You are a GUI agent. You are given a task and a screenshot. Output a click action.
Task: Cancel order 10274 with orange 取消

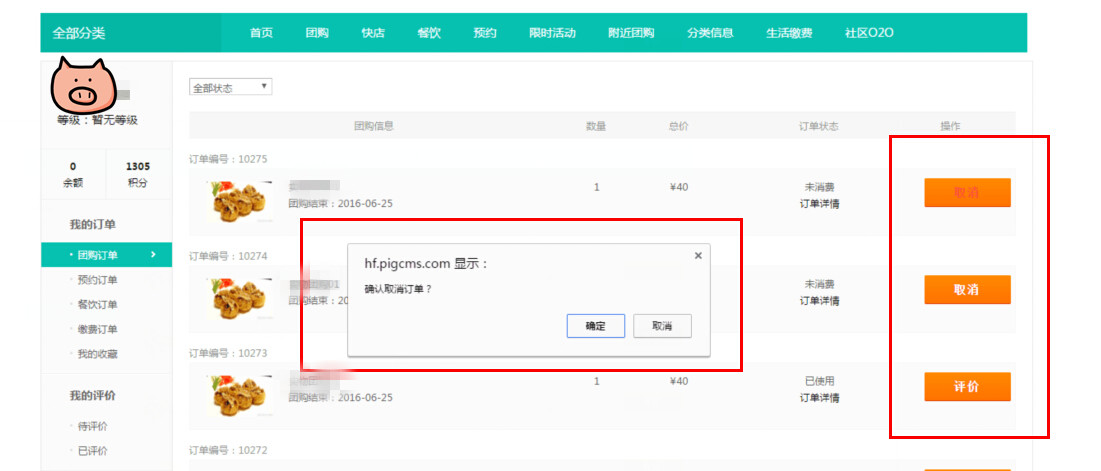coord(967,289)
